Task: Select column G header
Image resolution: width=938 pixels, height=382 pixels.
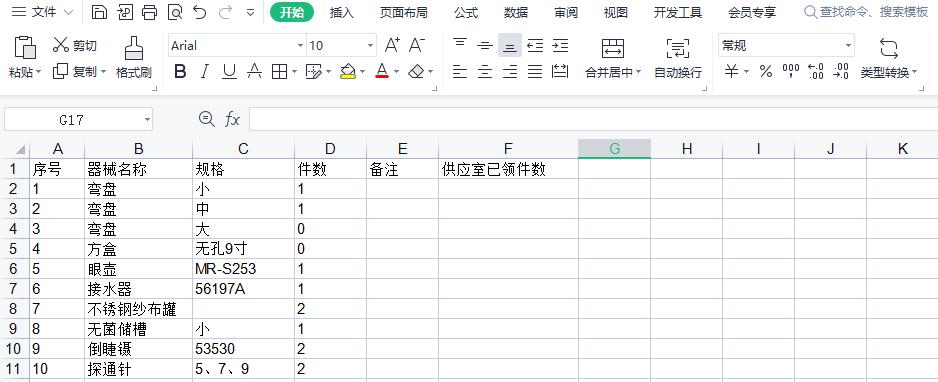Action: [614, 149]
